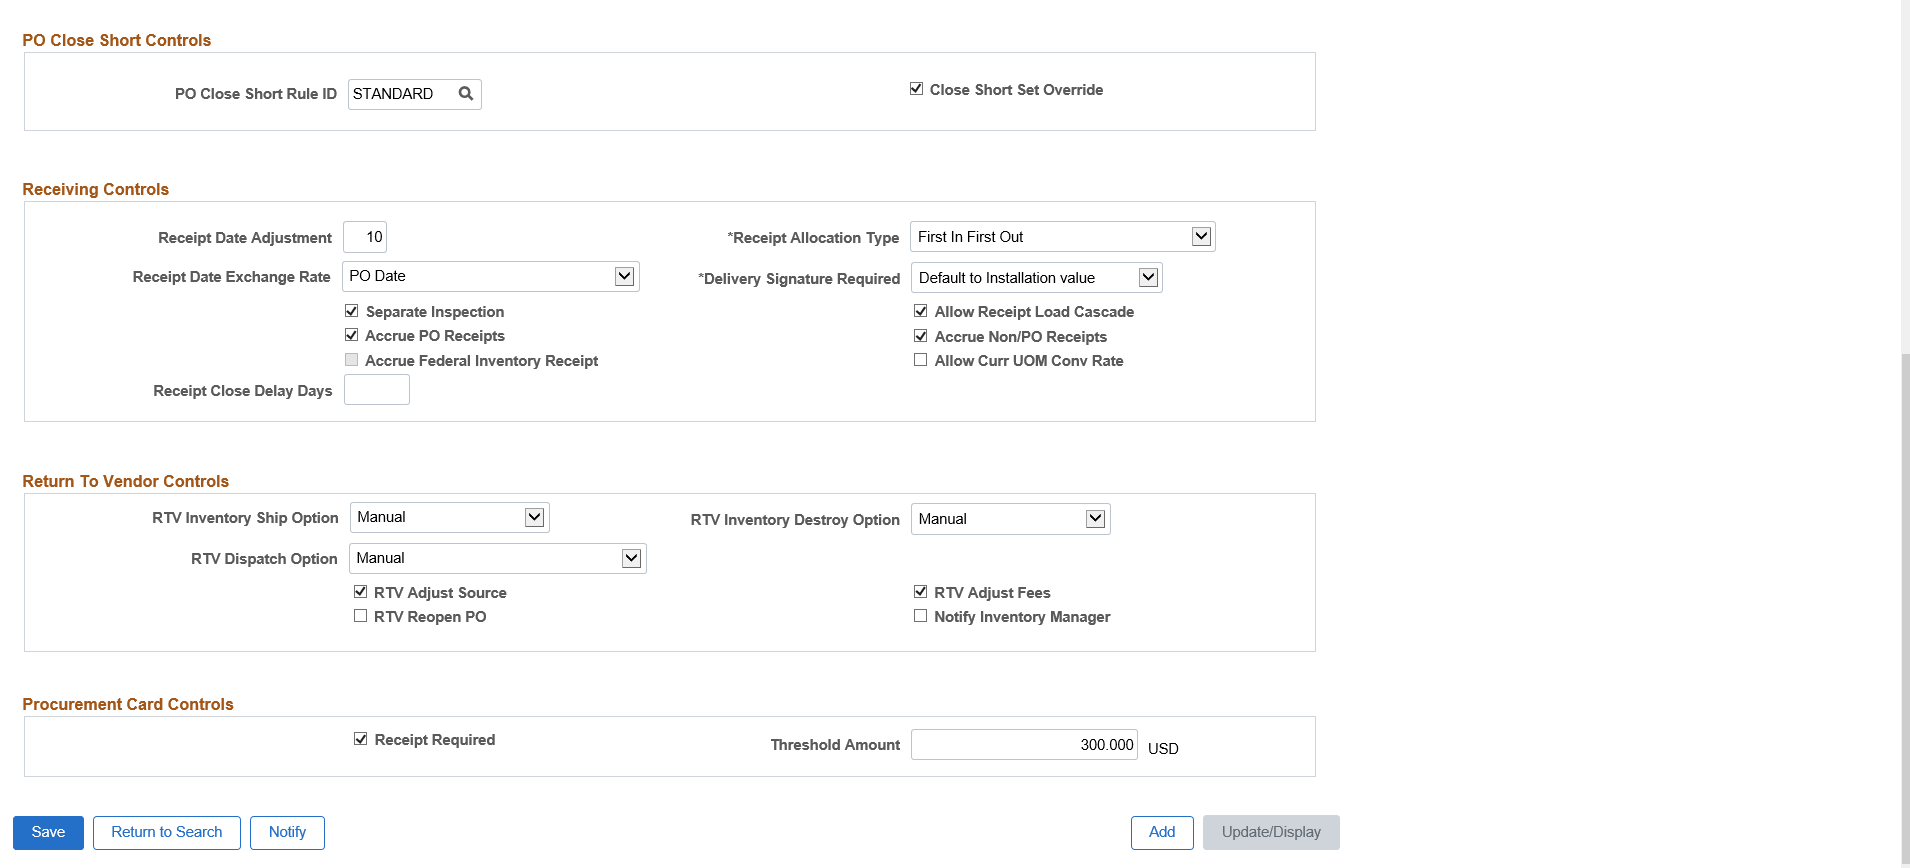Open RTV Inventory Ship Option dropdown
The height and width of the screenshot is (868, 1910).
(x=449, y=517)
